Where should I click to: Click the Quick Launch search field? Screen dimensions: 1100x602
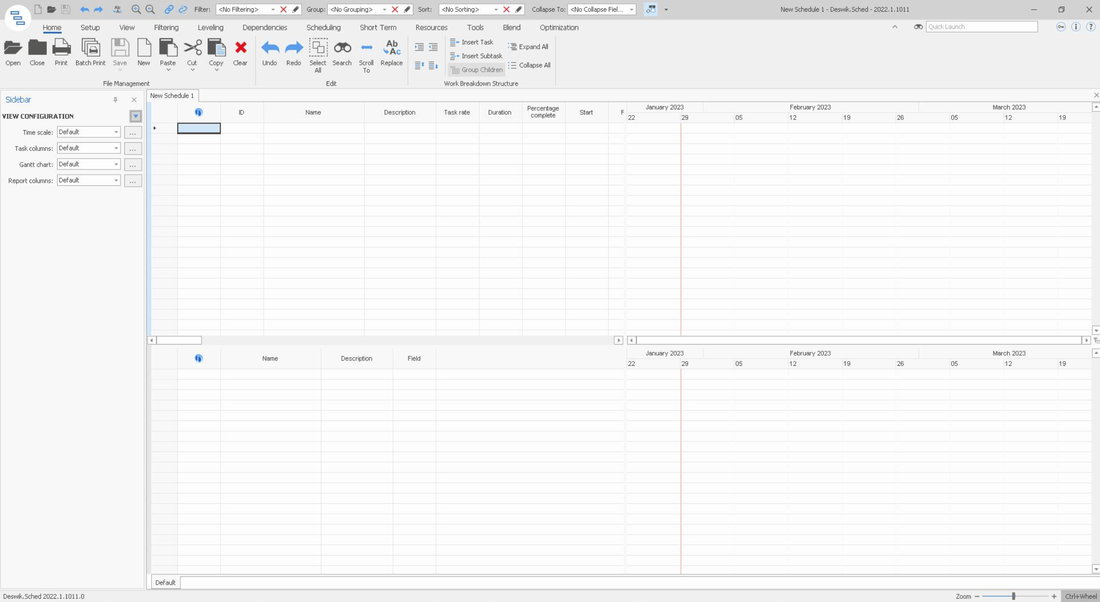click(x=981, y=27)
